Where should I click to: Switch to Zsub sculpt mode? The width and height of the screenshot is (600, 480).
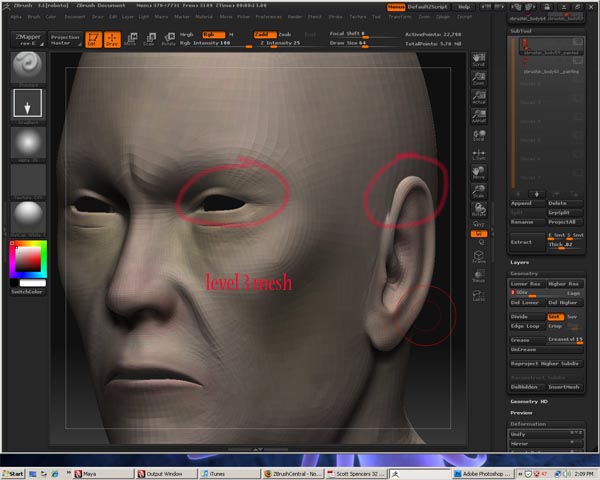coord(285,34)
